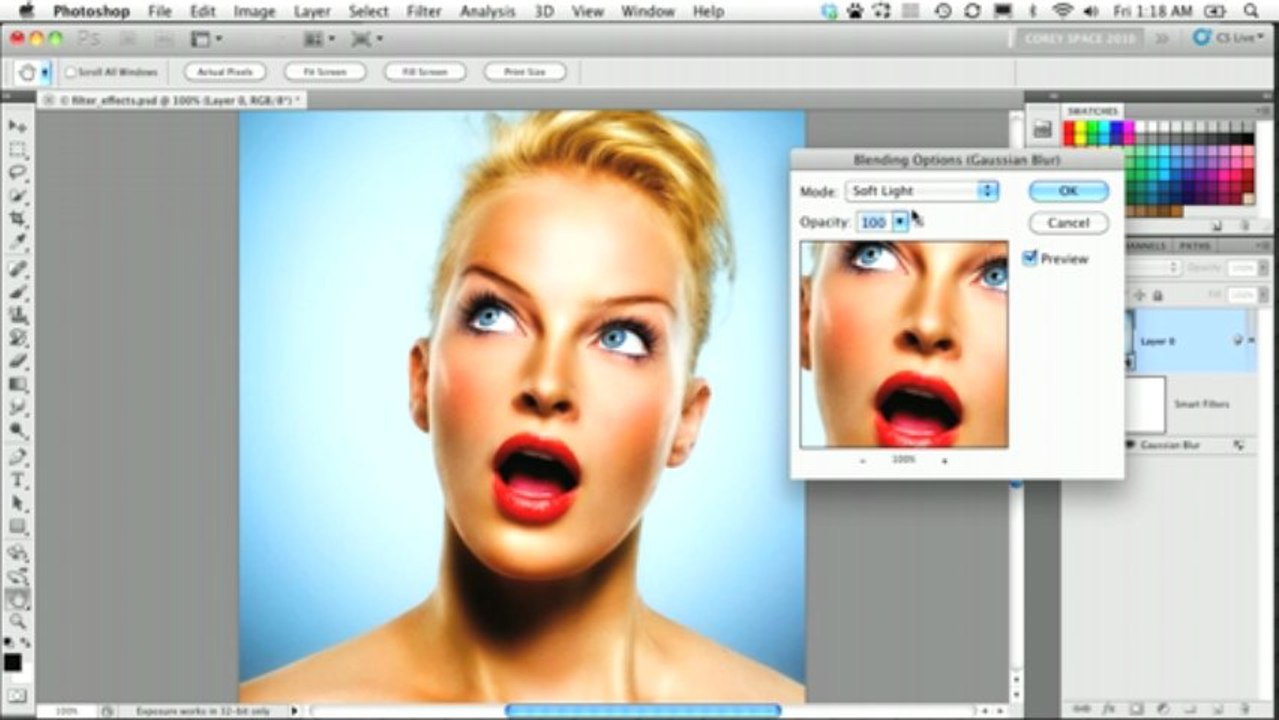Open the Mode dropdown showing Soft Light
The image size is (1279, 720).
(922, 191)
